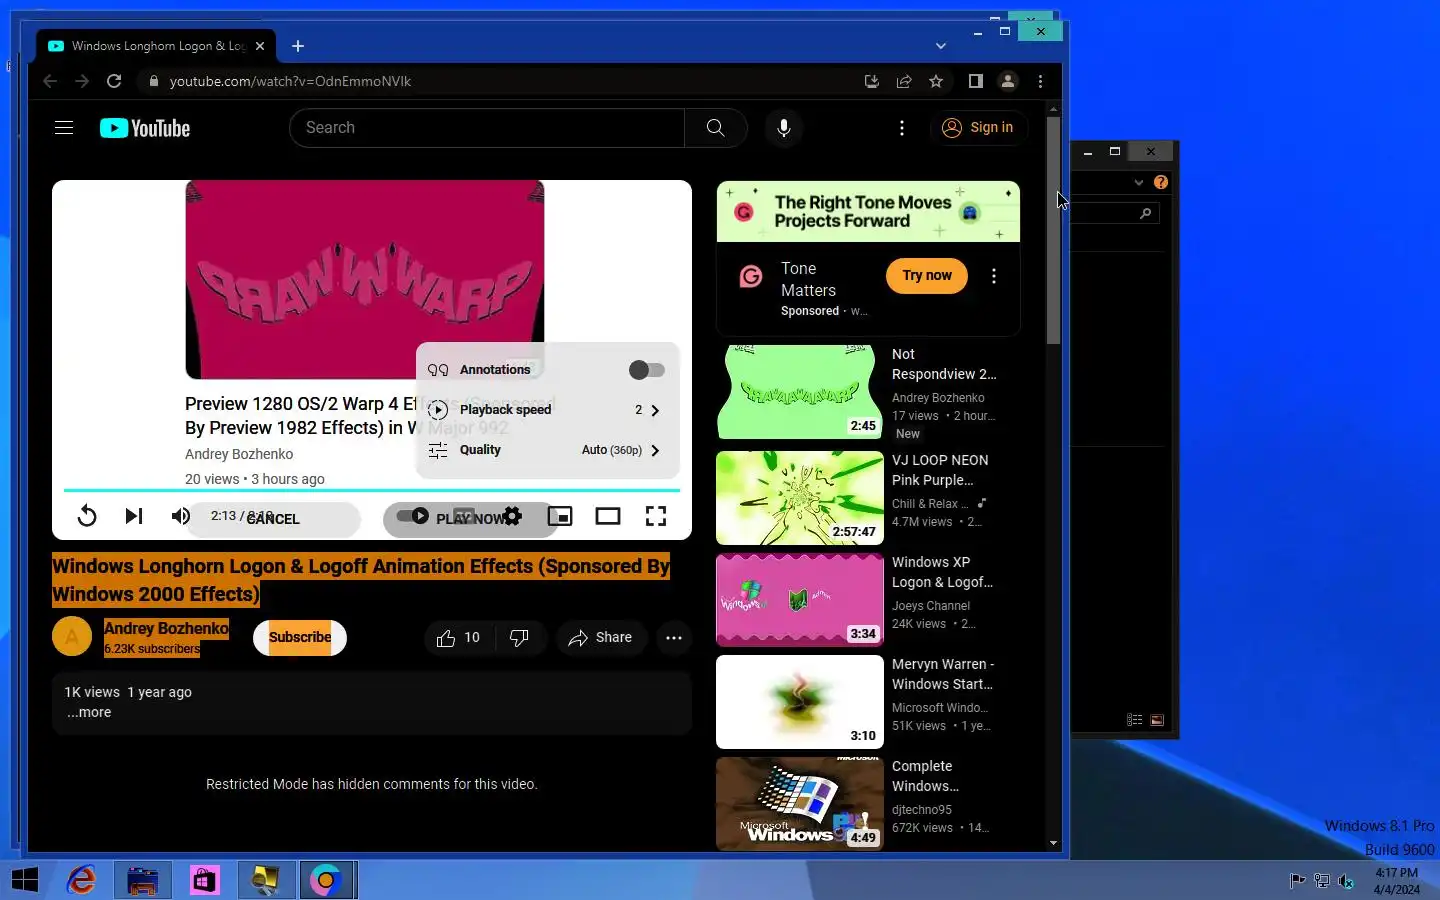Click the Sign in button
This screenshot has height=900, width=1440.
[x=979, y=128]
